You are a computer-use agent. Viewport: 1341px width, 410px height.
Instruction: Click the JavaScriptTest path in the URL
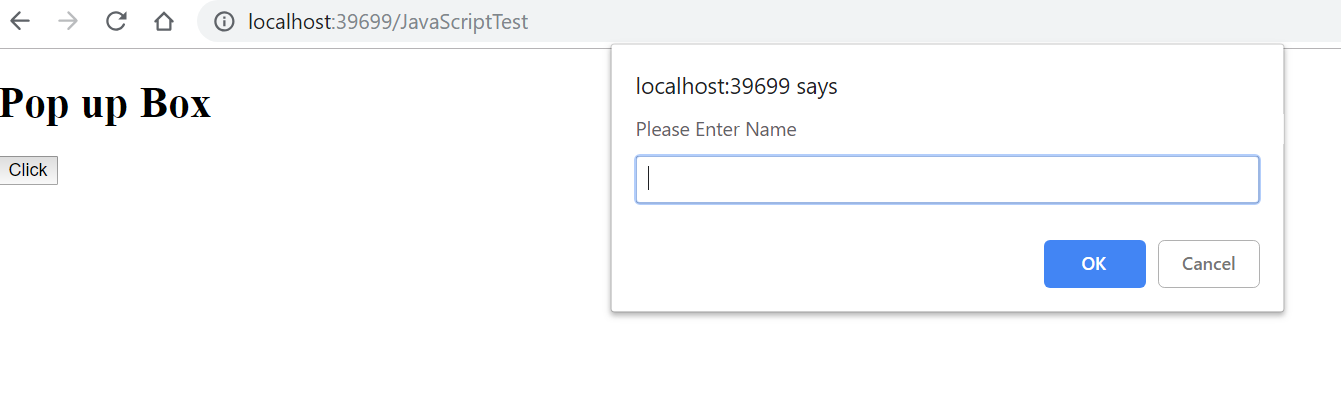click(x=463, y=21)
